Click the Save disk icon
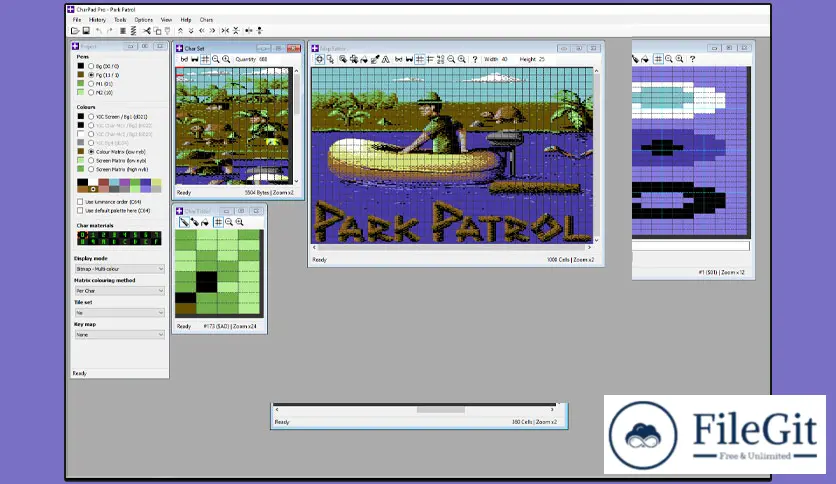Screen dimensions: 836x484 (x=86, y=31)
